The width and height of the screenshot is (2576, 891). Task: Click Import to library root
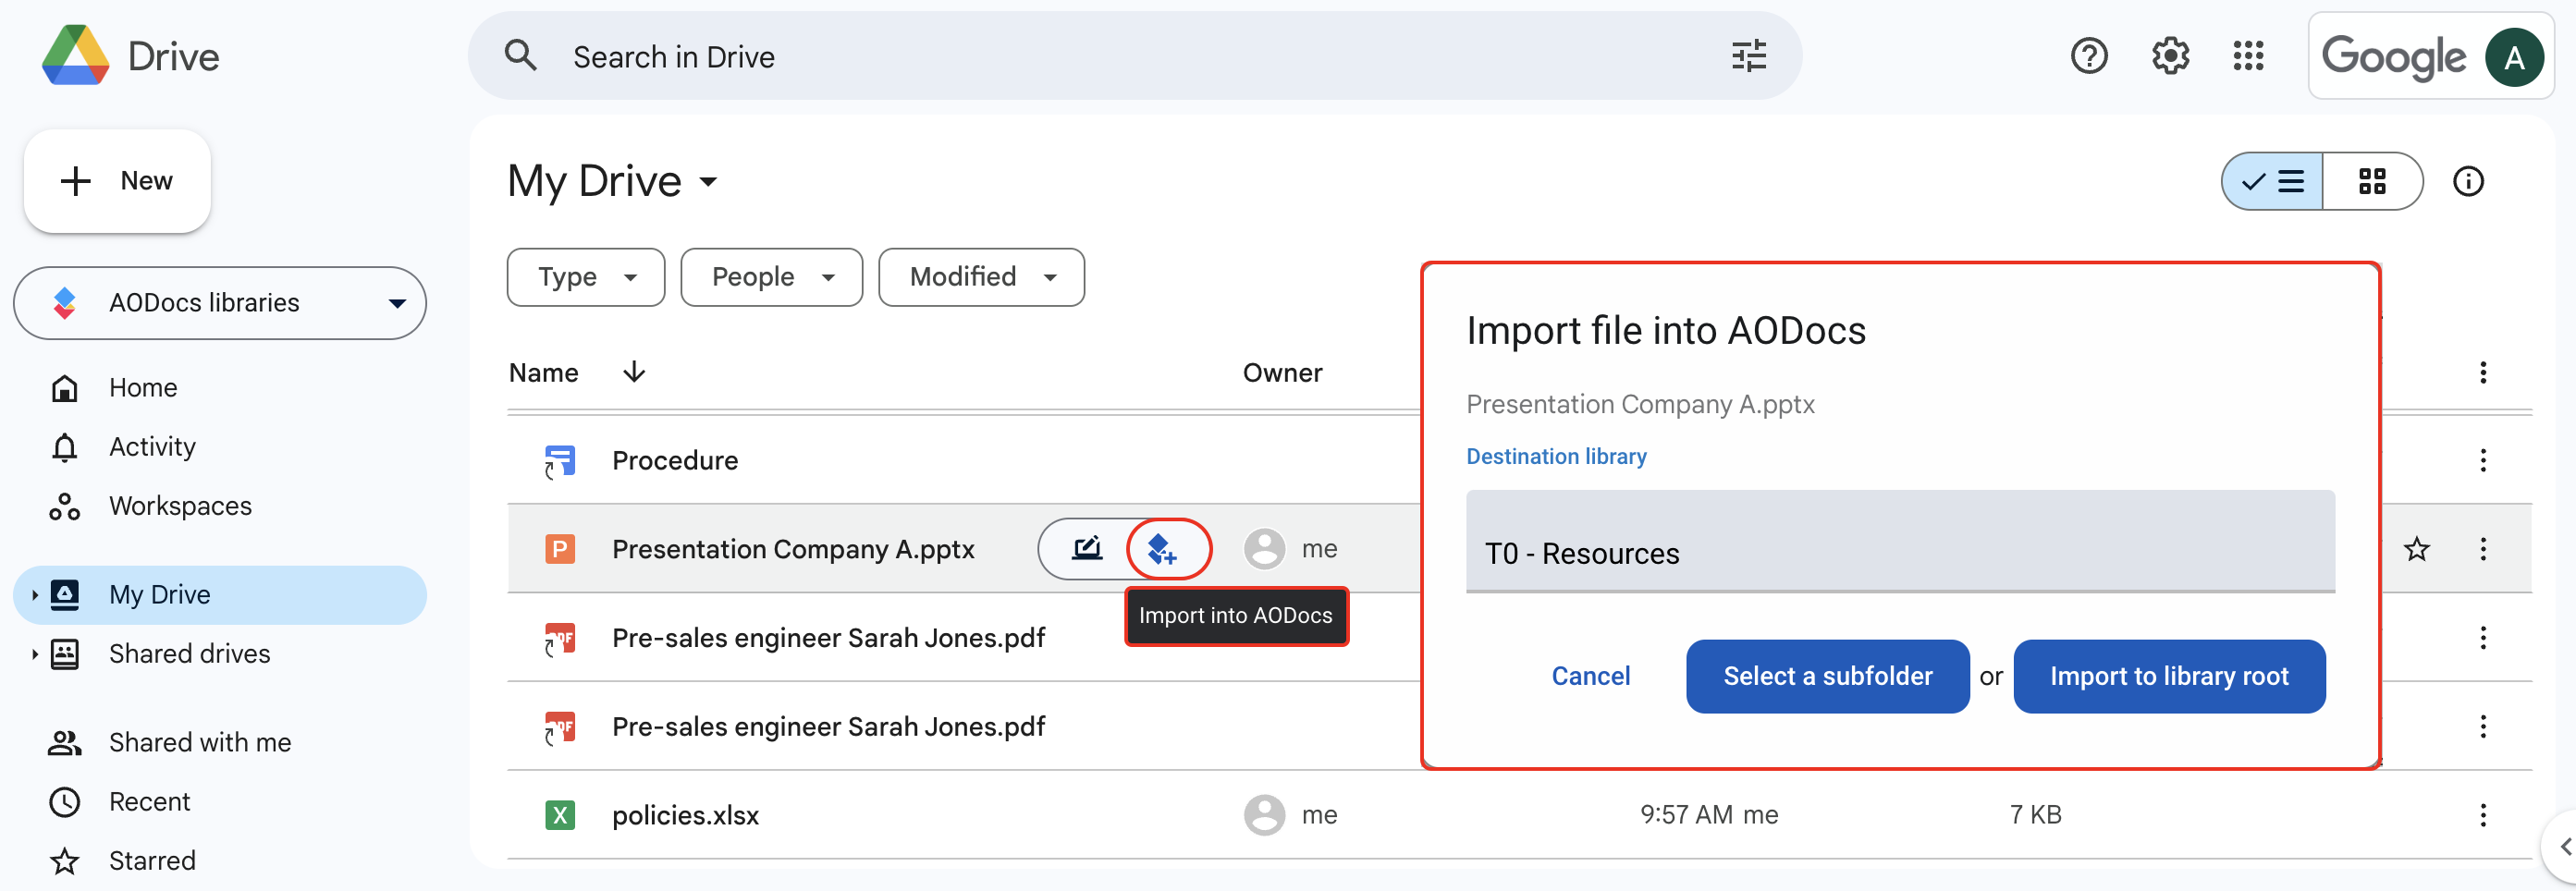pyautogui.click(x=2169, y=676)
